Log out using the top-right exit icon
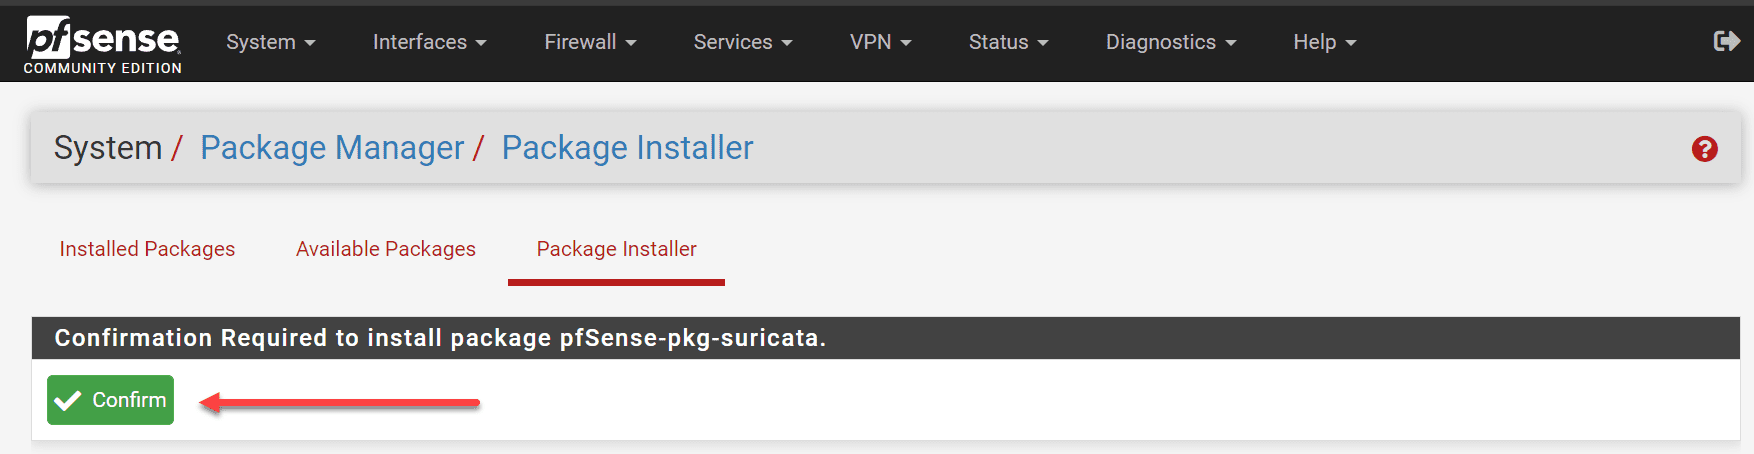The width and height of the screenshot is (1754, 454). (x=1726, y=41)
